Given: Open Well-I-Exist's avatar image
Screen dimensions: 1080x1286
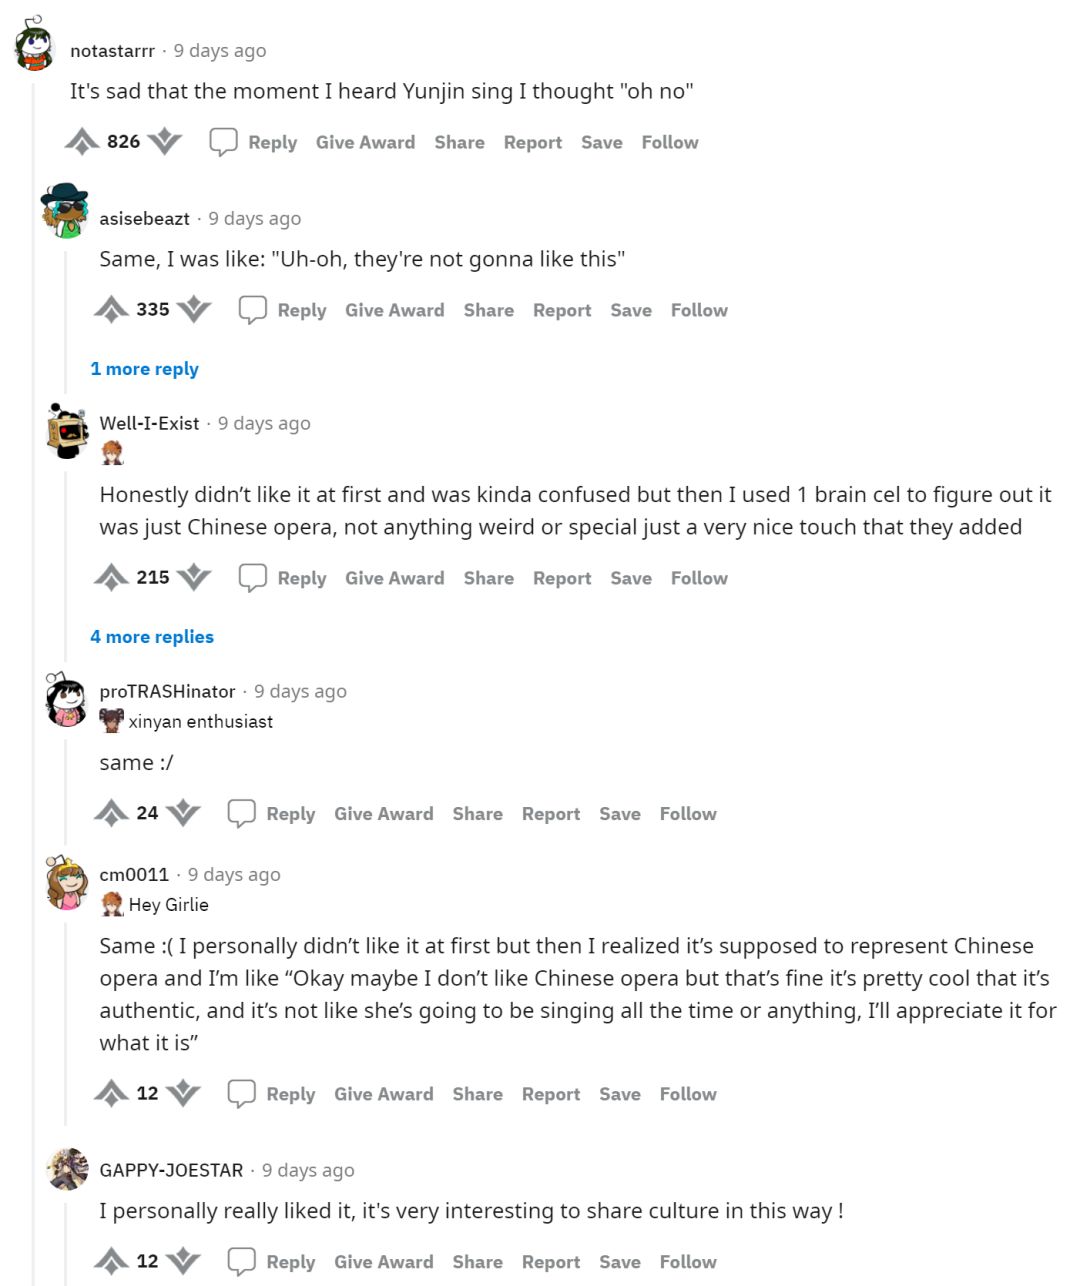Looking at the screenshot, I should [x=67, y=431].
